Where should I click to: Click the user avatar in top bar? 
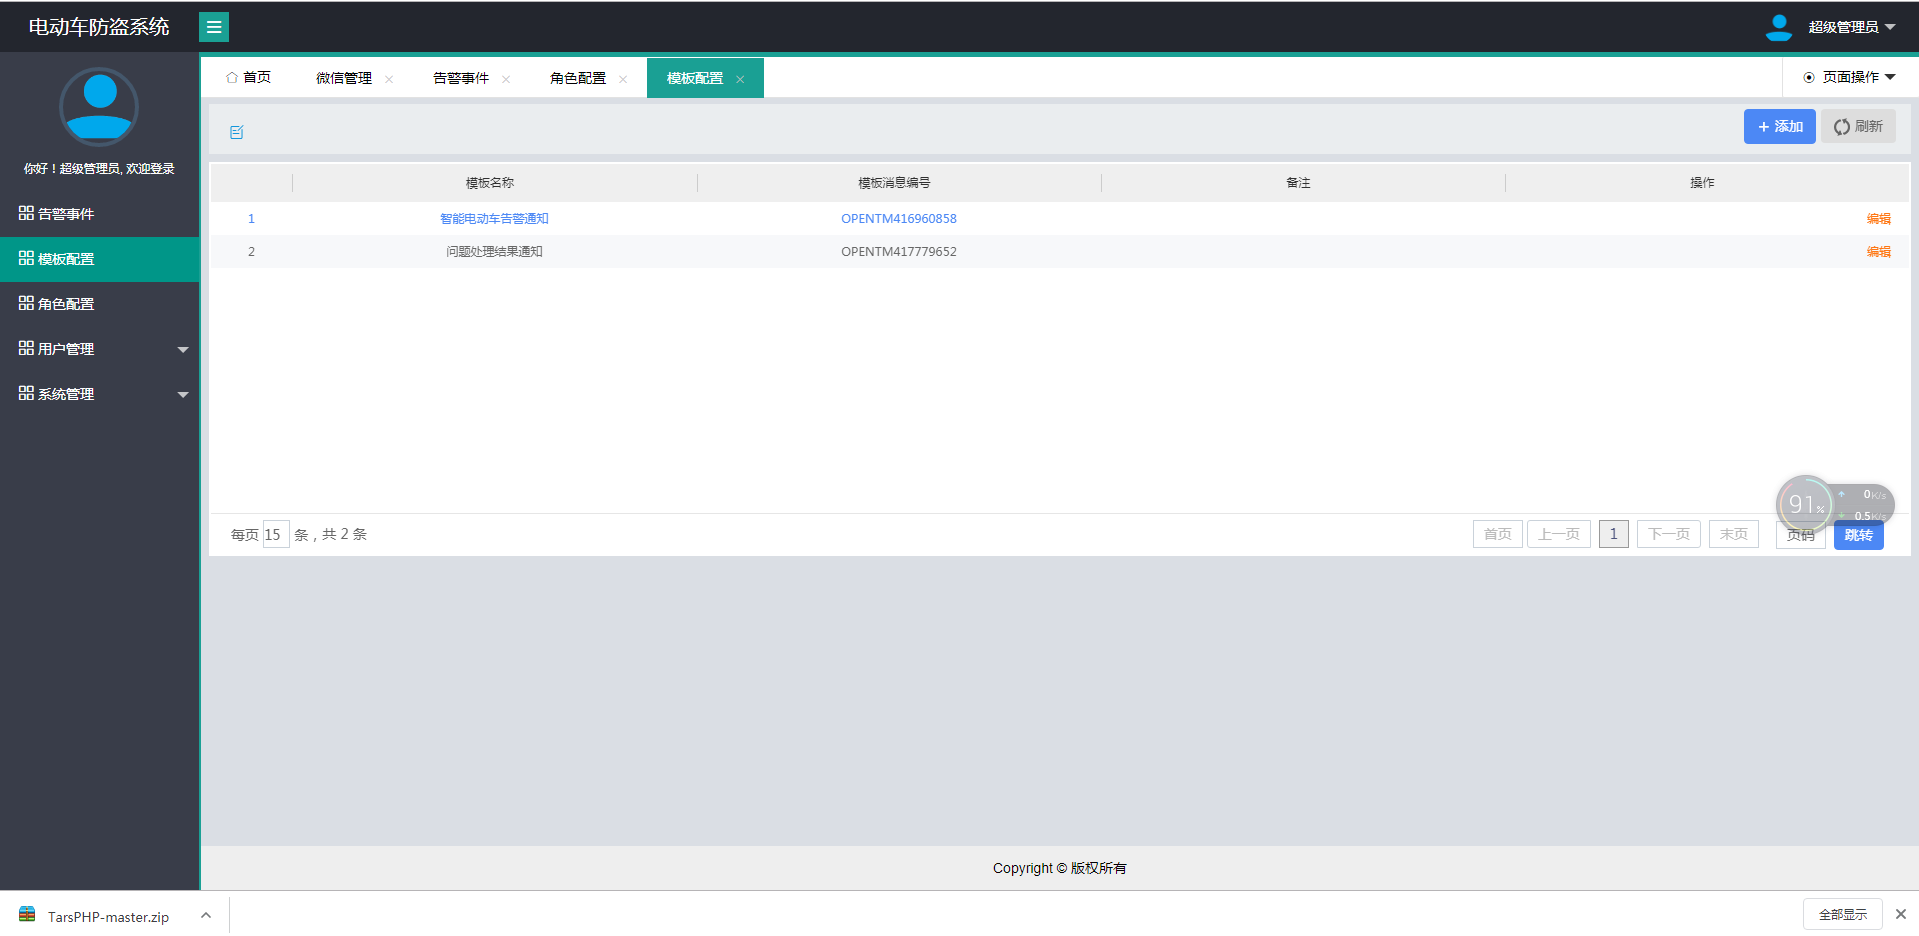(x=1778, y=27)
